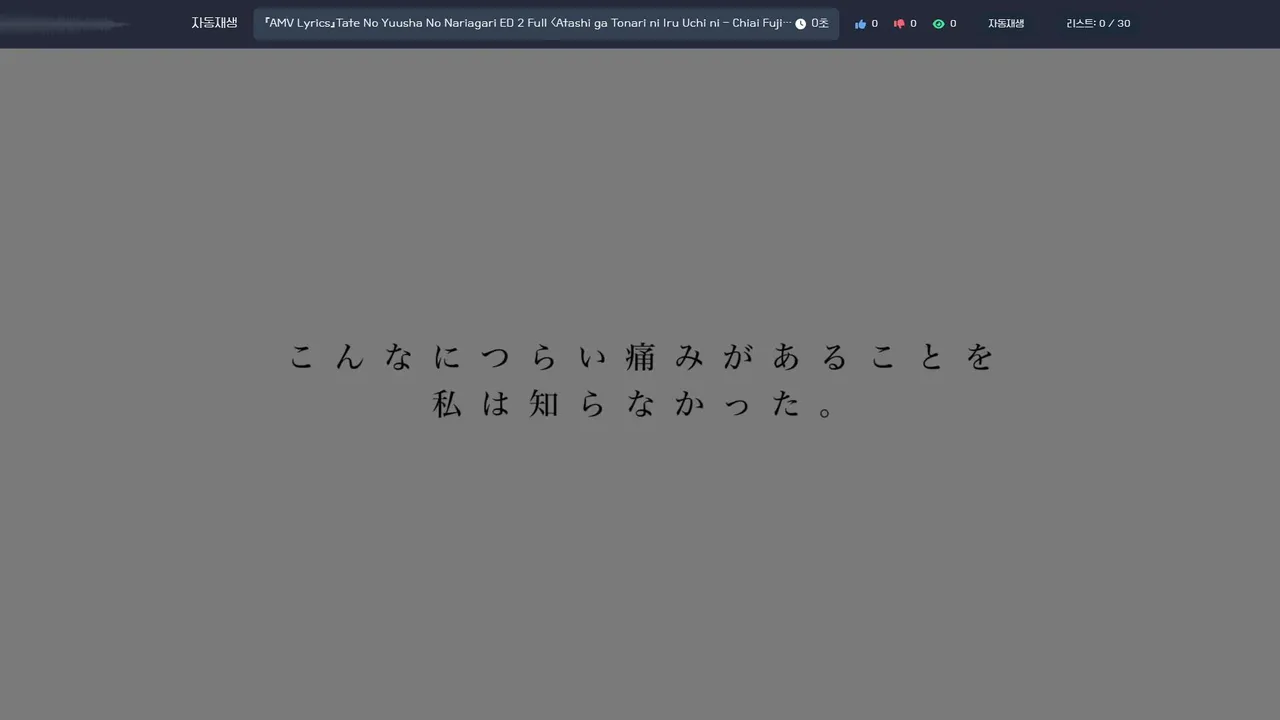
Task: Click the Japanese lyric line starting こんなに
Action: click(641, 357)
